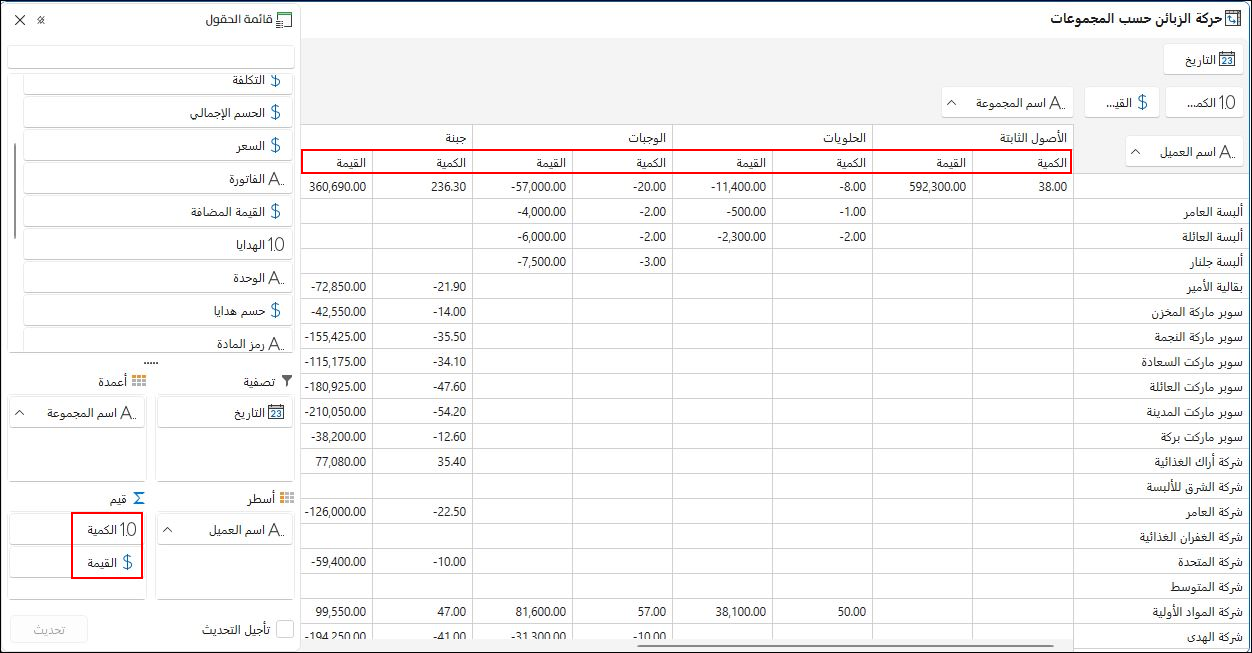Select the سوبر ماركت السعادة row header
The width and height of the screenshot is (1252, 653).
coord(1160,362)
